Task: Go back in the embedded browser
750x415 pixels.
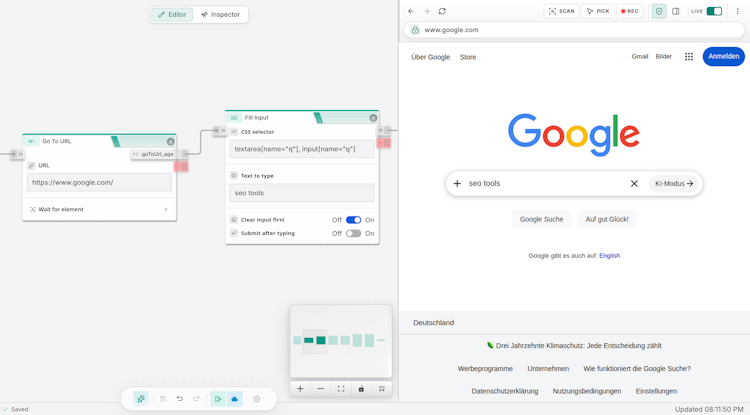Action: click(x=411, y=11)
